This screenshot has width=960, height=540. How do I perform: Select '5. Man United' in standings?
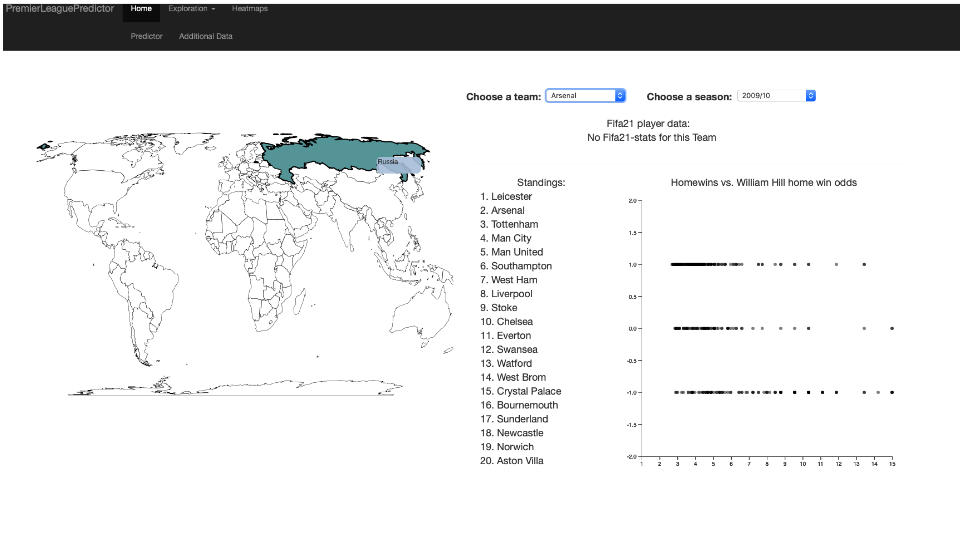click(511, 252)
